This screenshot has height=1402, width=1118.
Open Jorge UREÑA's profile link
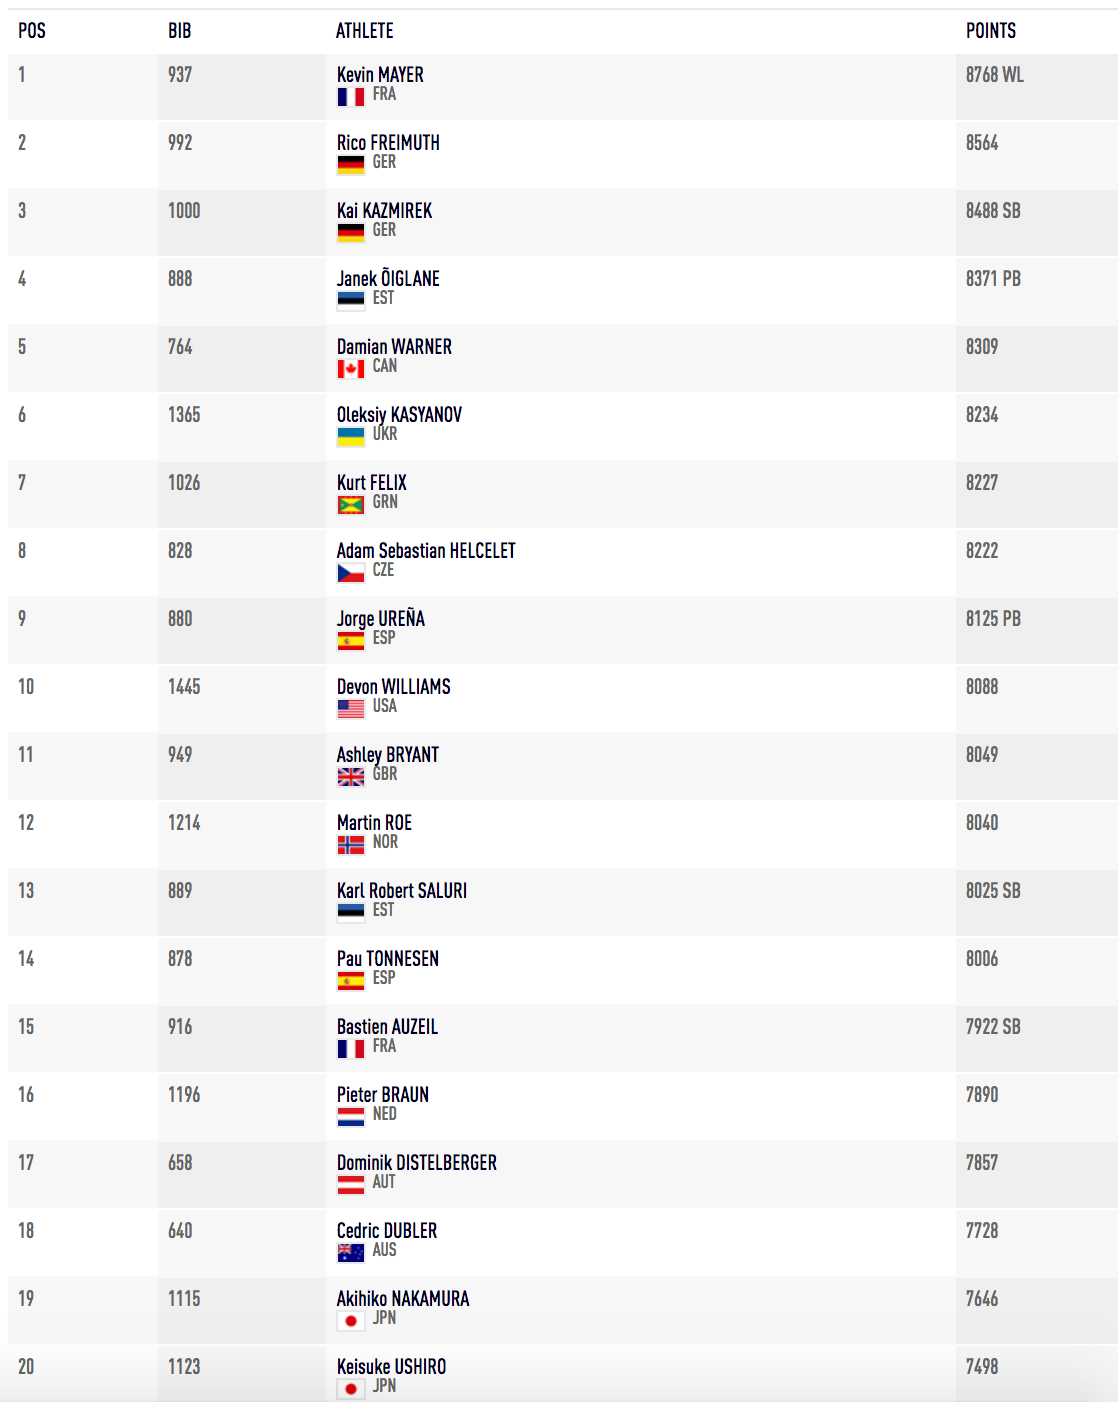(x=381, y=619)
